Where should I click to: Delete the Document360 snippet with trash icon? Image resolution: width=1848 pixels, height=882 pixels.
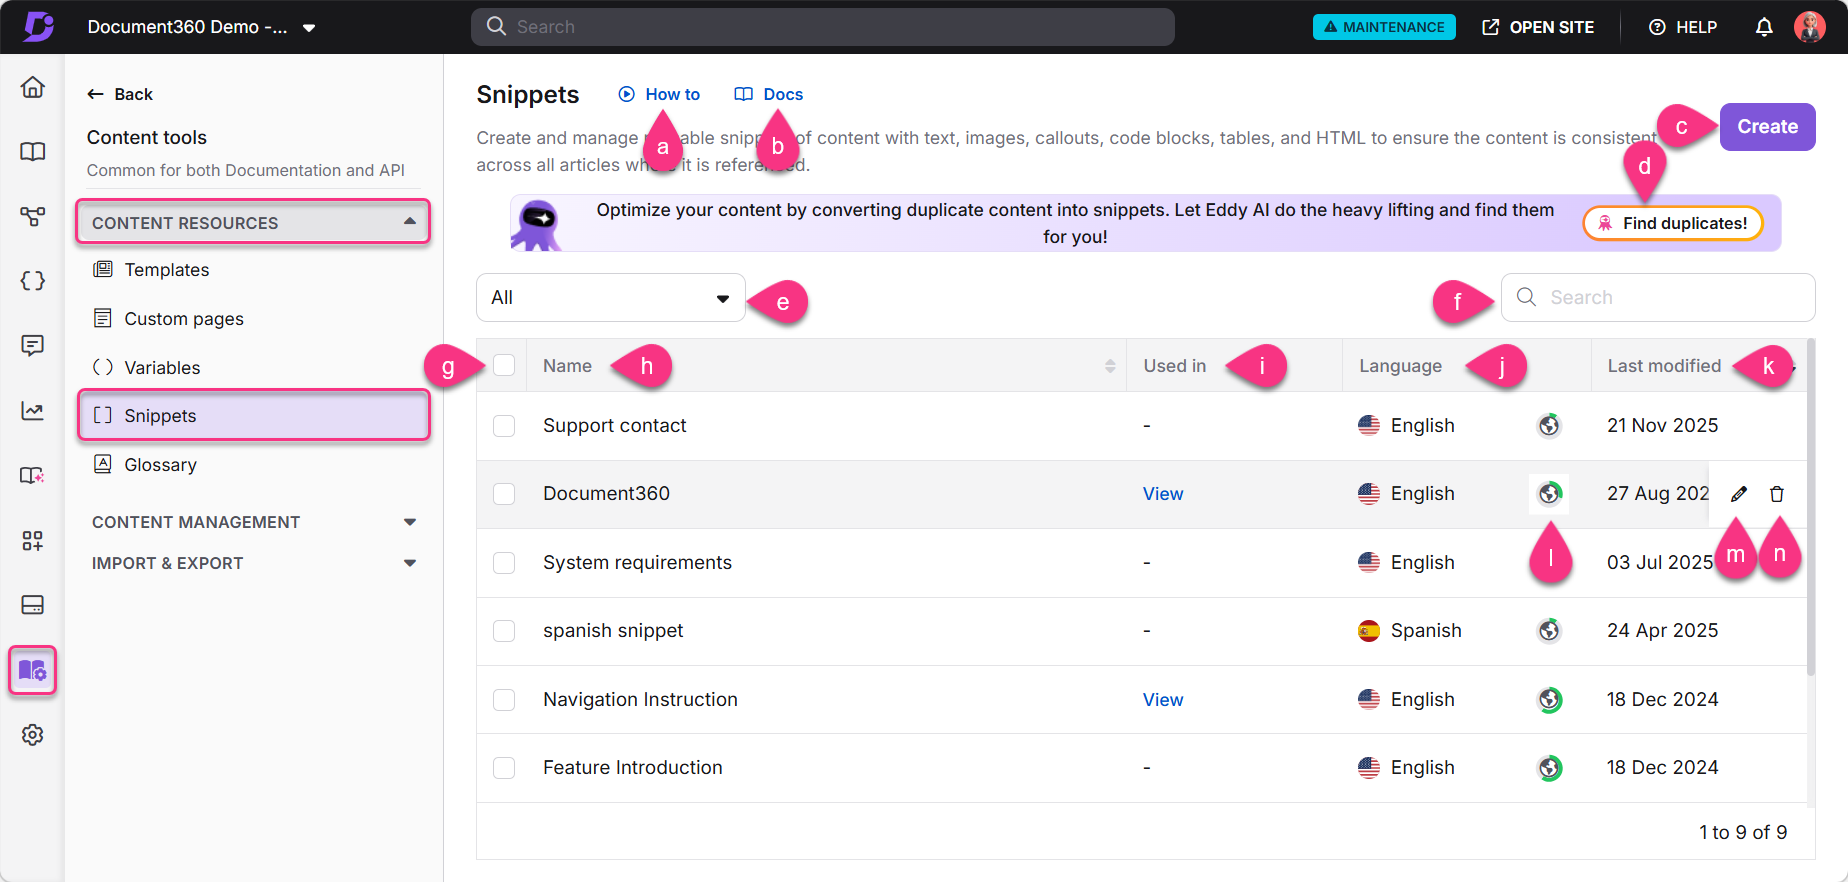click(x=1777, y=494)
